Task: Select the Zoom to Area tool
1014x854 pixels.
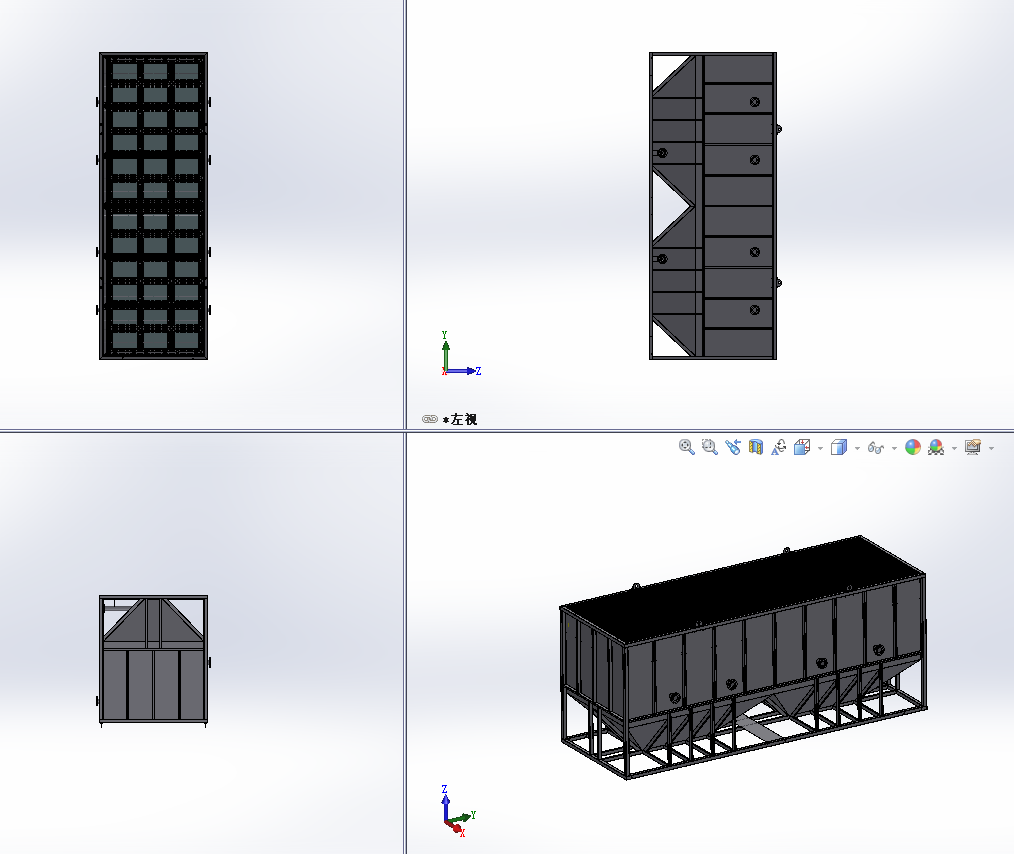Action: (x=710, y=447)
